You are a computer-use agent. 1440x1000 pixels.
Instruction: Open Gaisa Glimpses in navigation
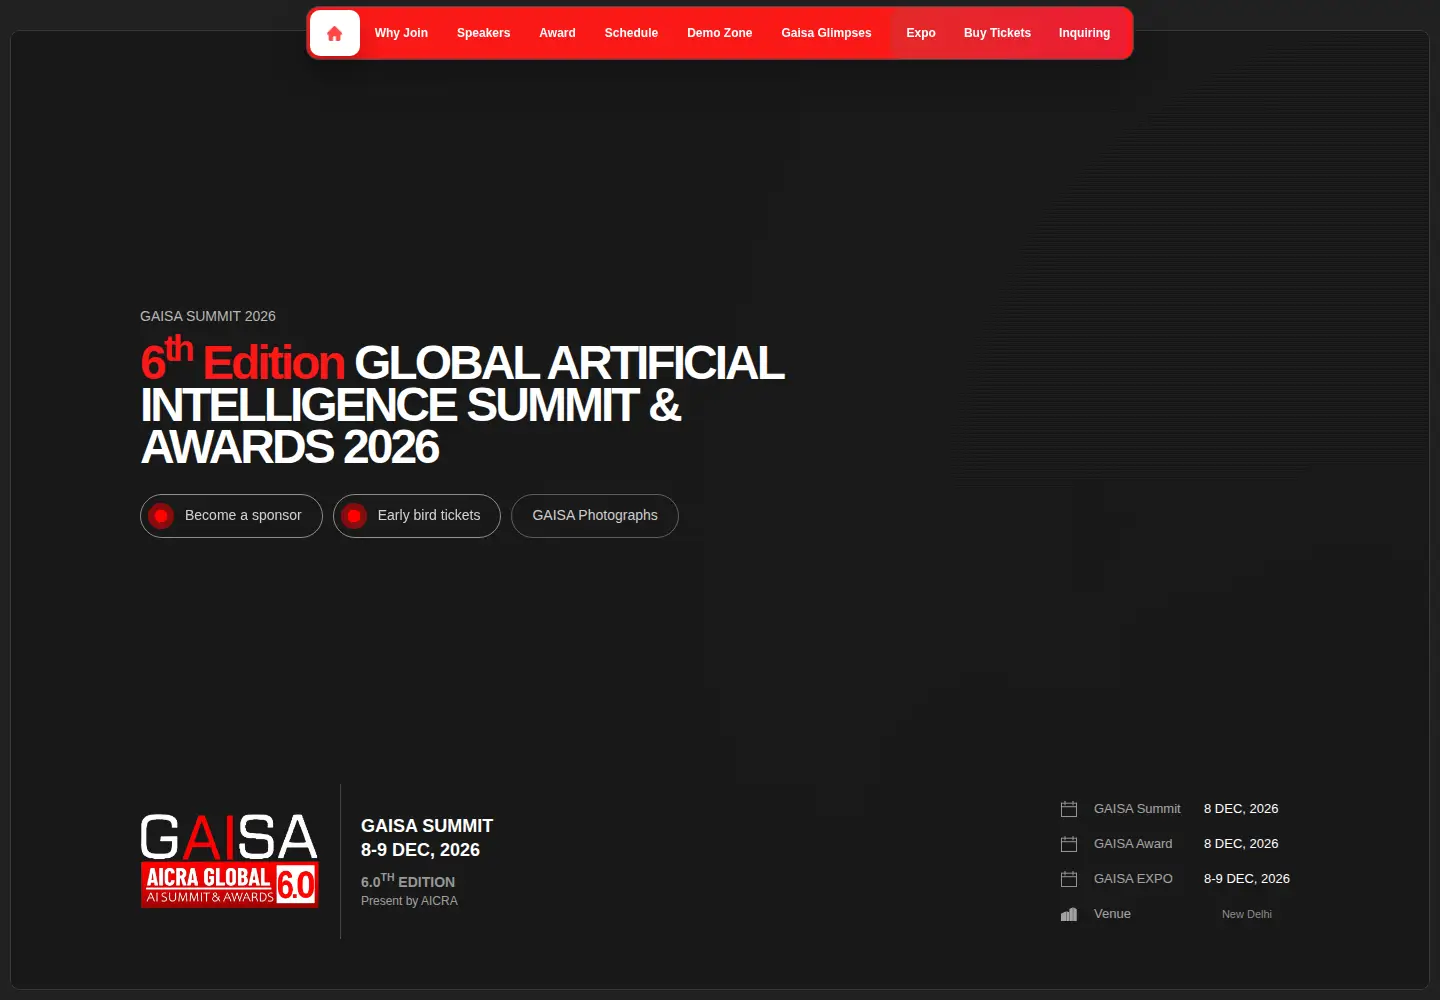(x=826, y=33)
